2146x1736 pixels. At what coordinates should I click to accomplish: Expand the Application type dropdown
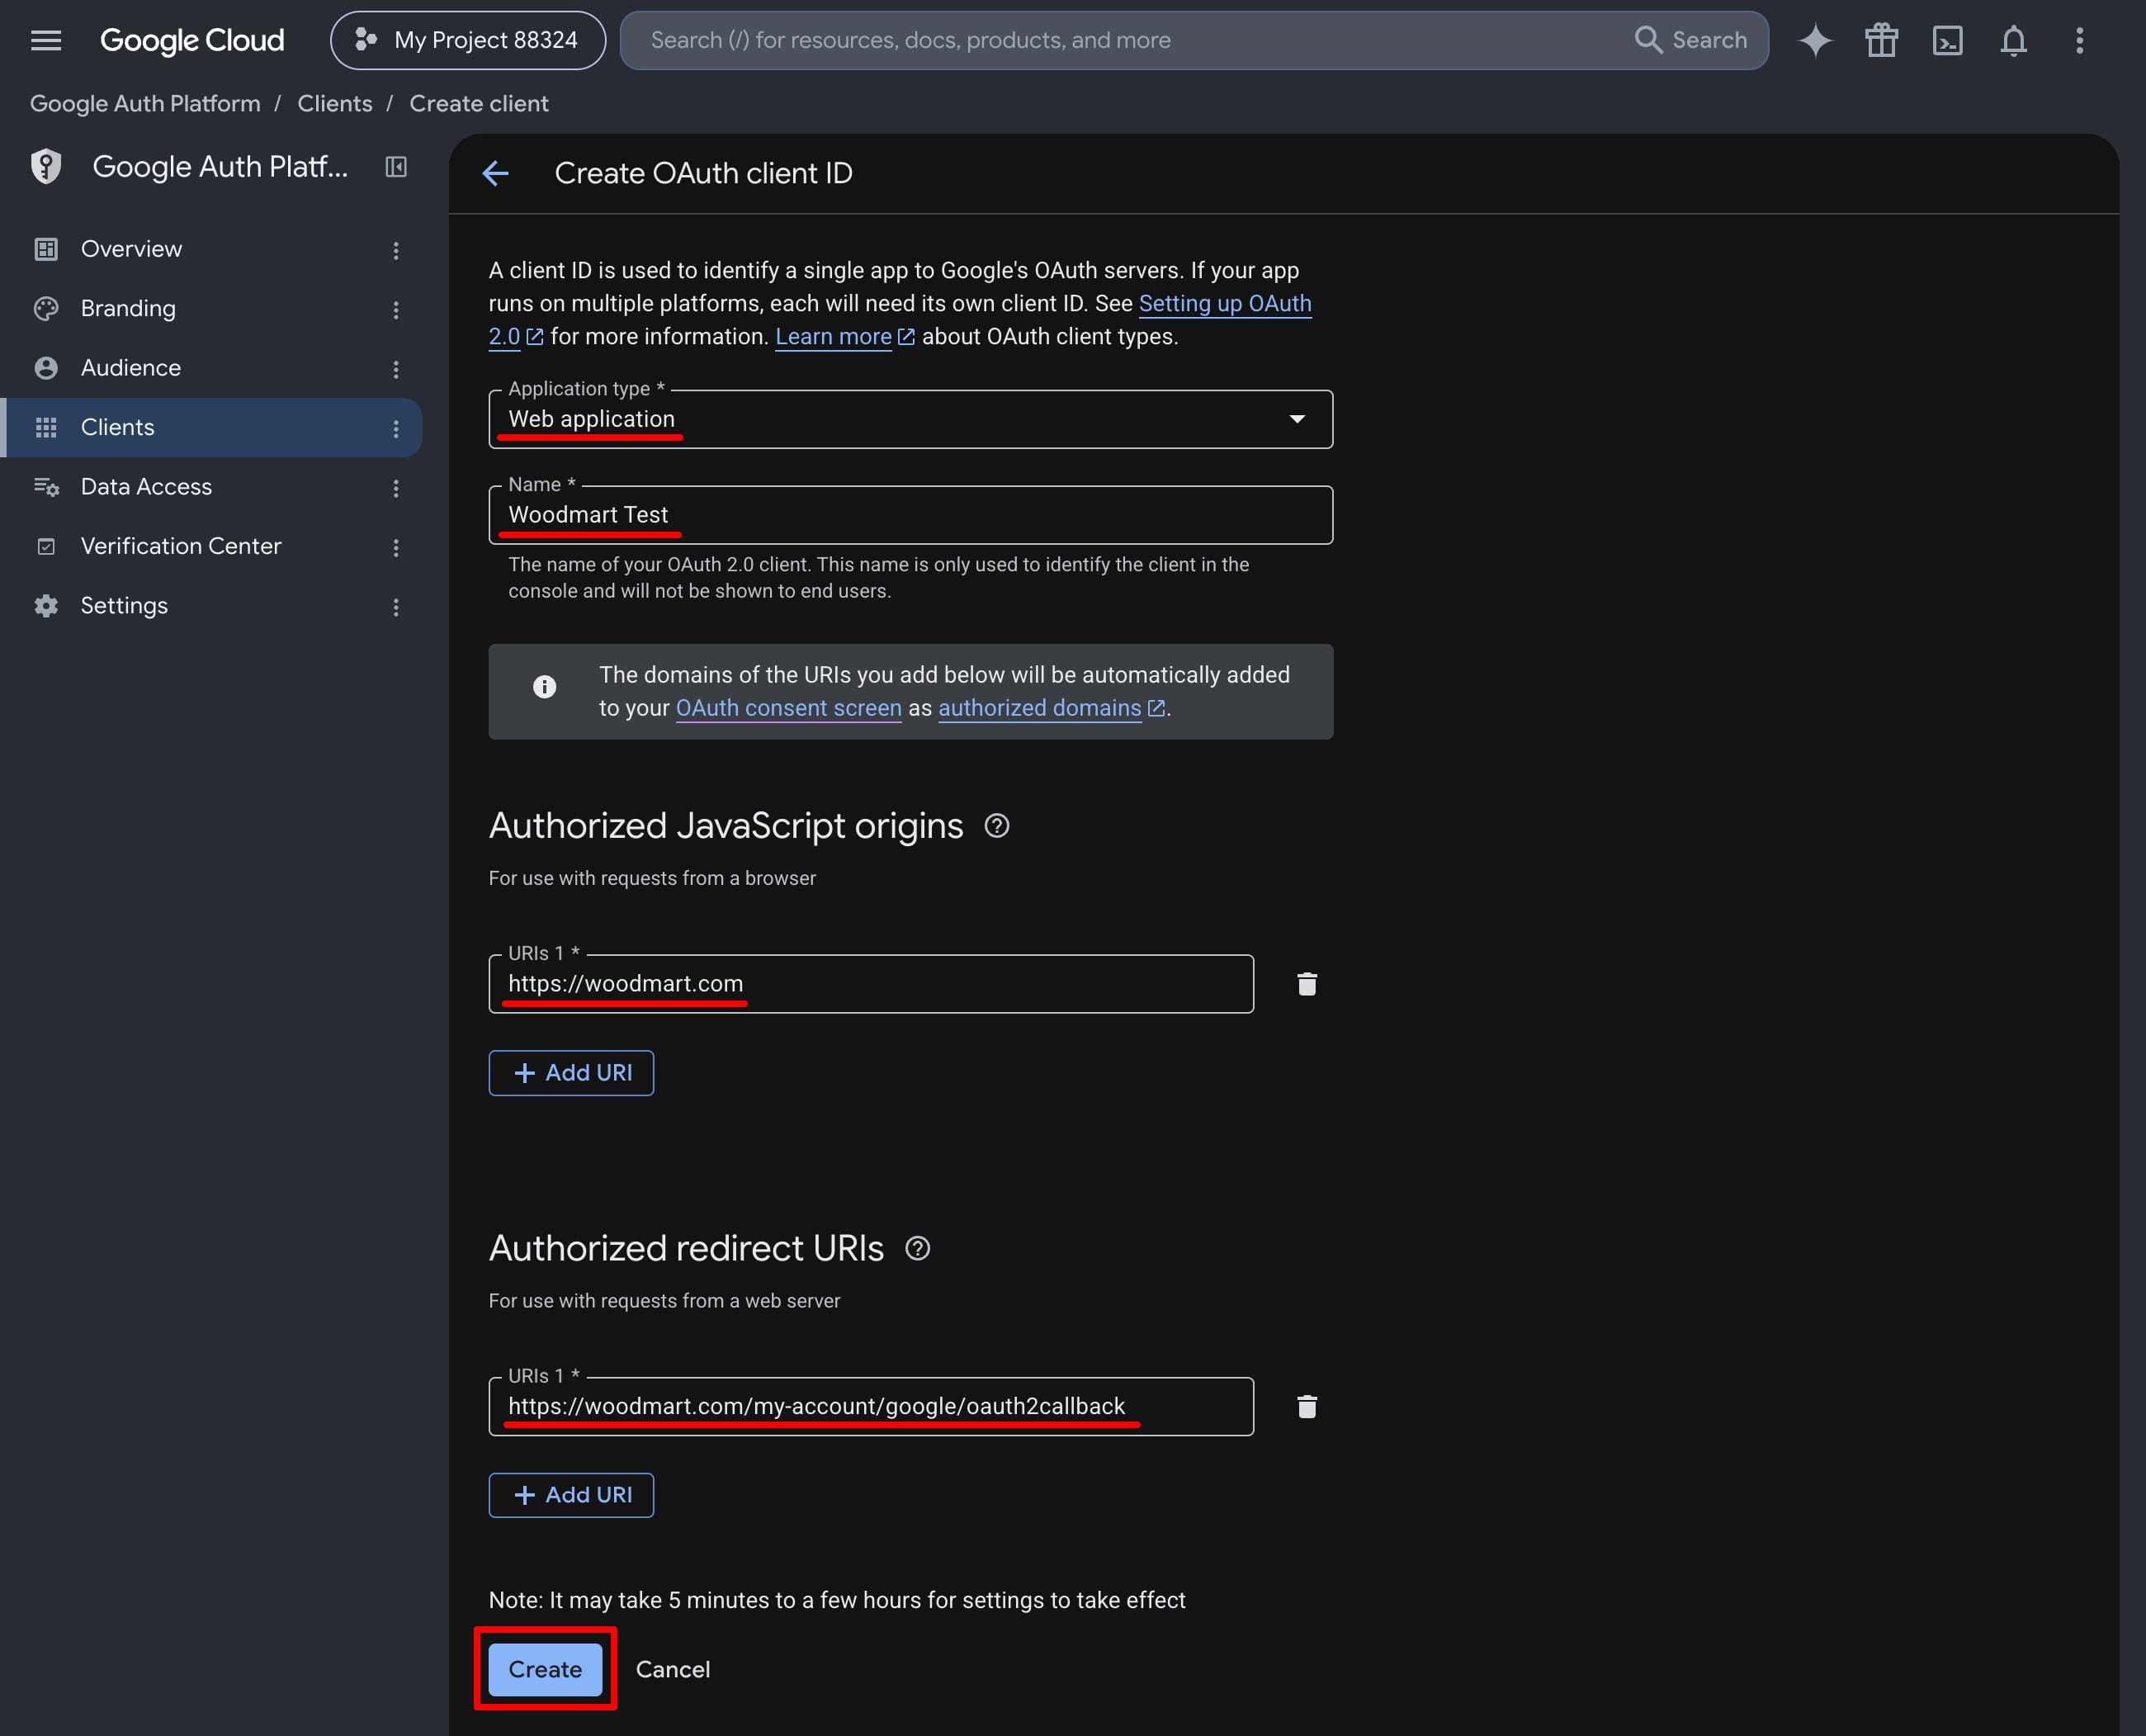910,419
